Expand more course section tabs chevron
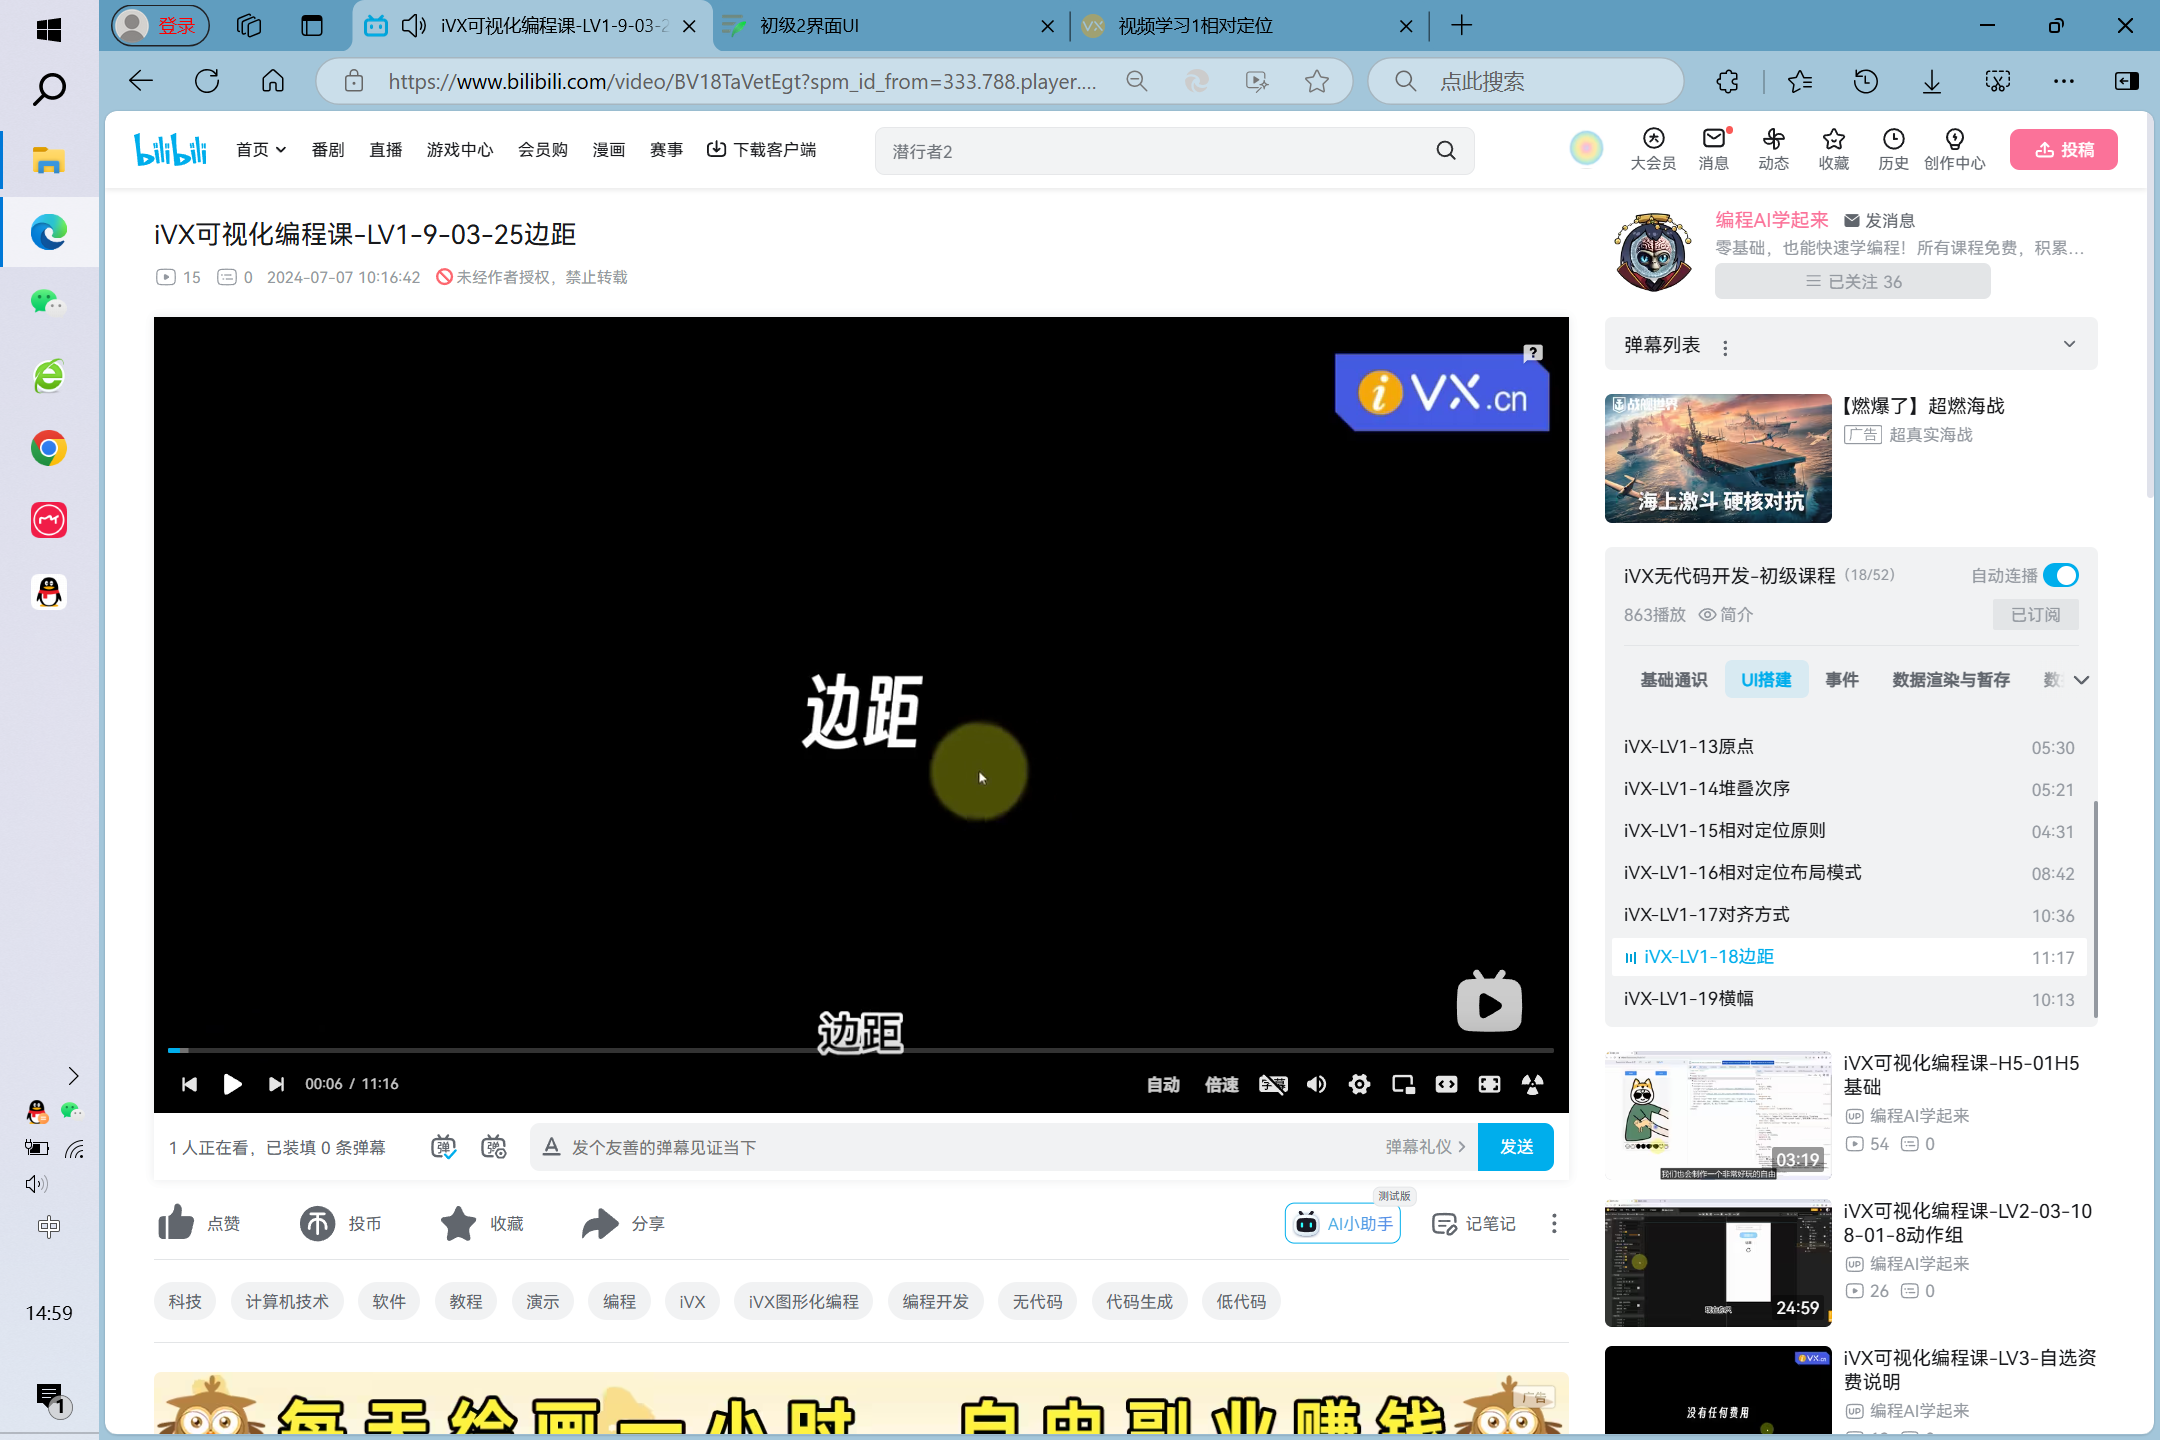2160x1440 pixels. (x=2082, y=680)
